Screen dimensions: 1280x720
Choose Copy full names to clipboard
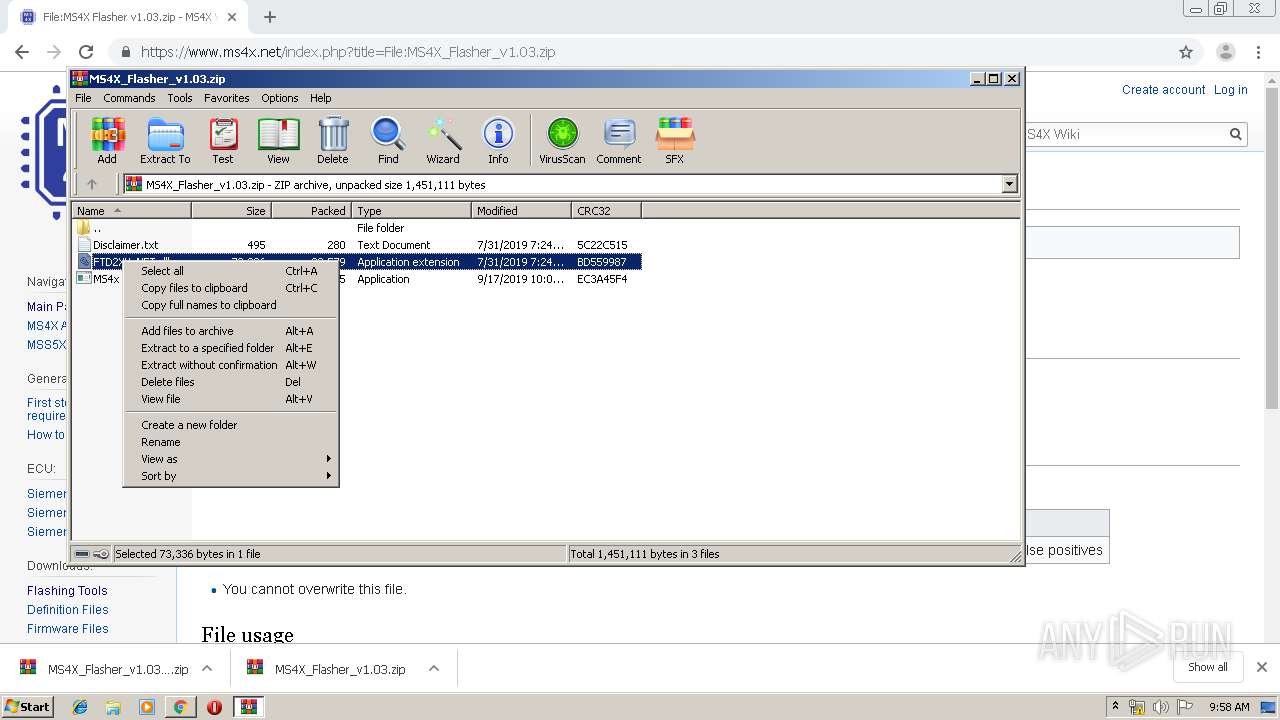point(231,305)
